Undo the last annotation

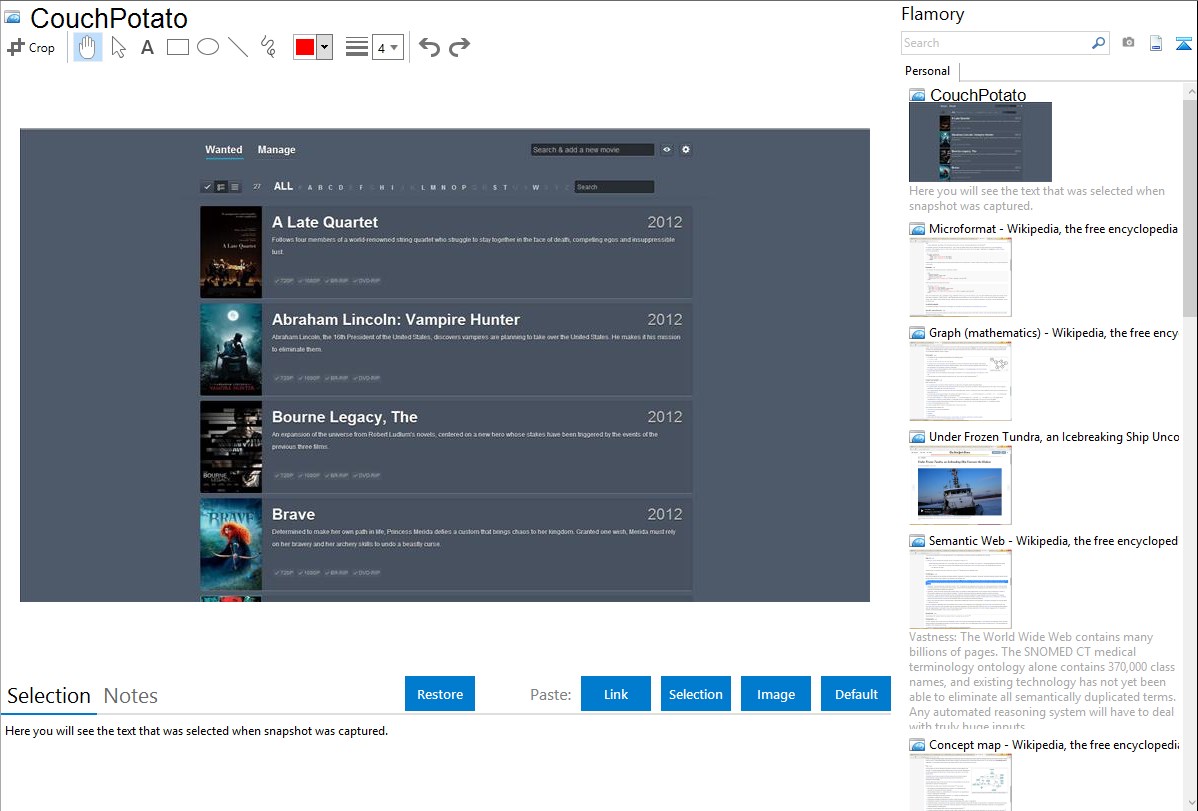tap(429, 47)
